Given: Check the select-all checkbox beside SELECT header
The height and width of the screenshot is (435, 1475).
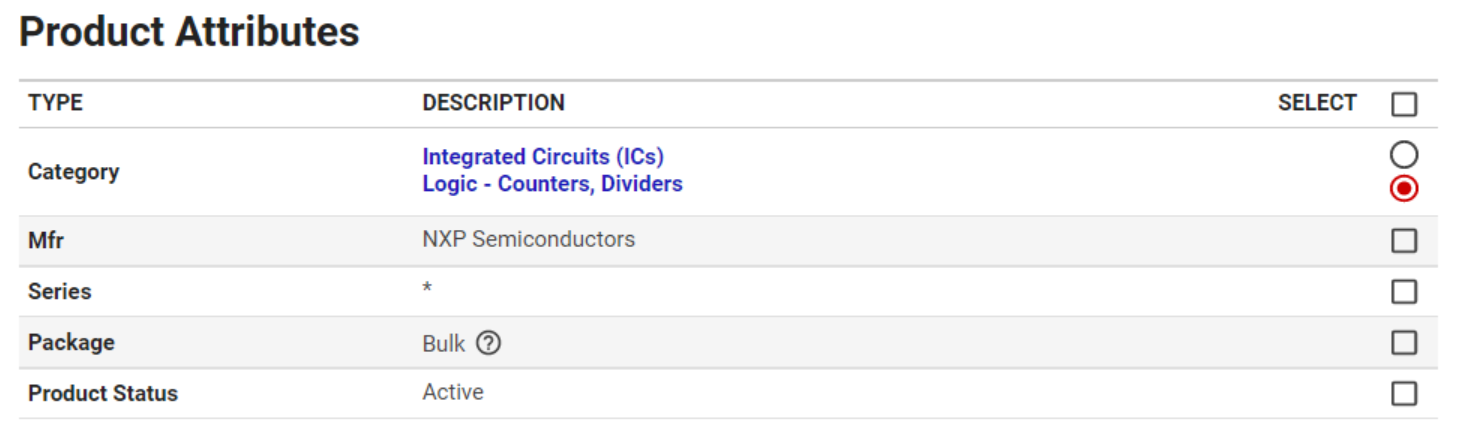Looking at the screenshot, I should click(x=1404, y=104).
